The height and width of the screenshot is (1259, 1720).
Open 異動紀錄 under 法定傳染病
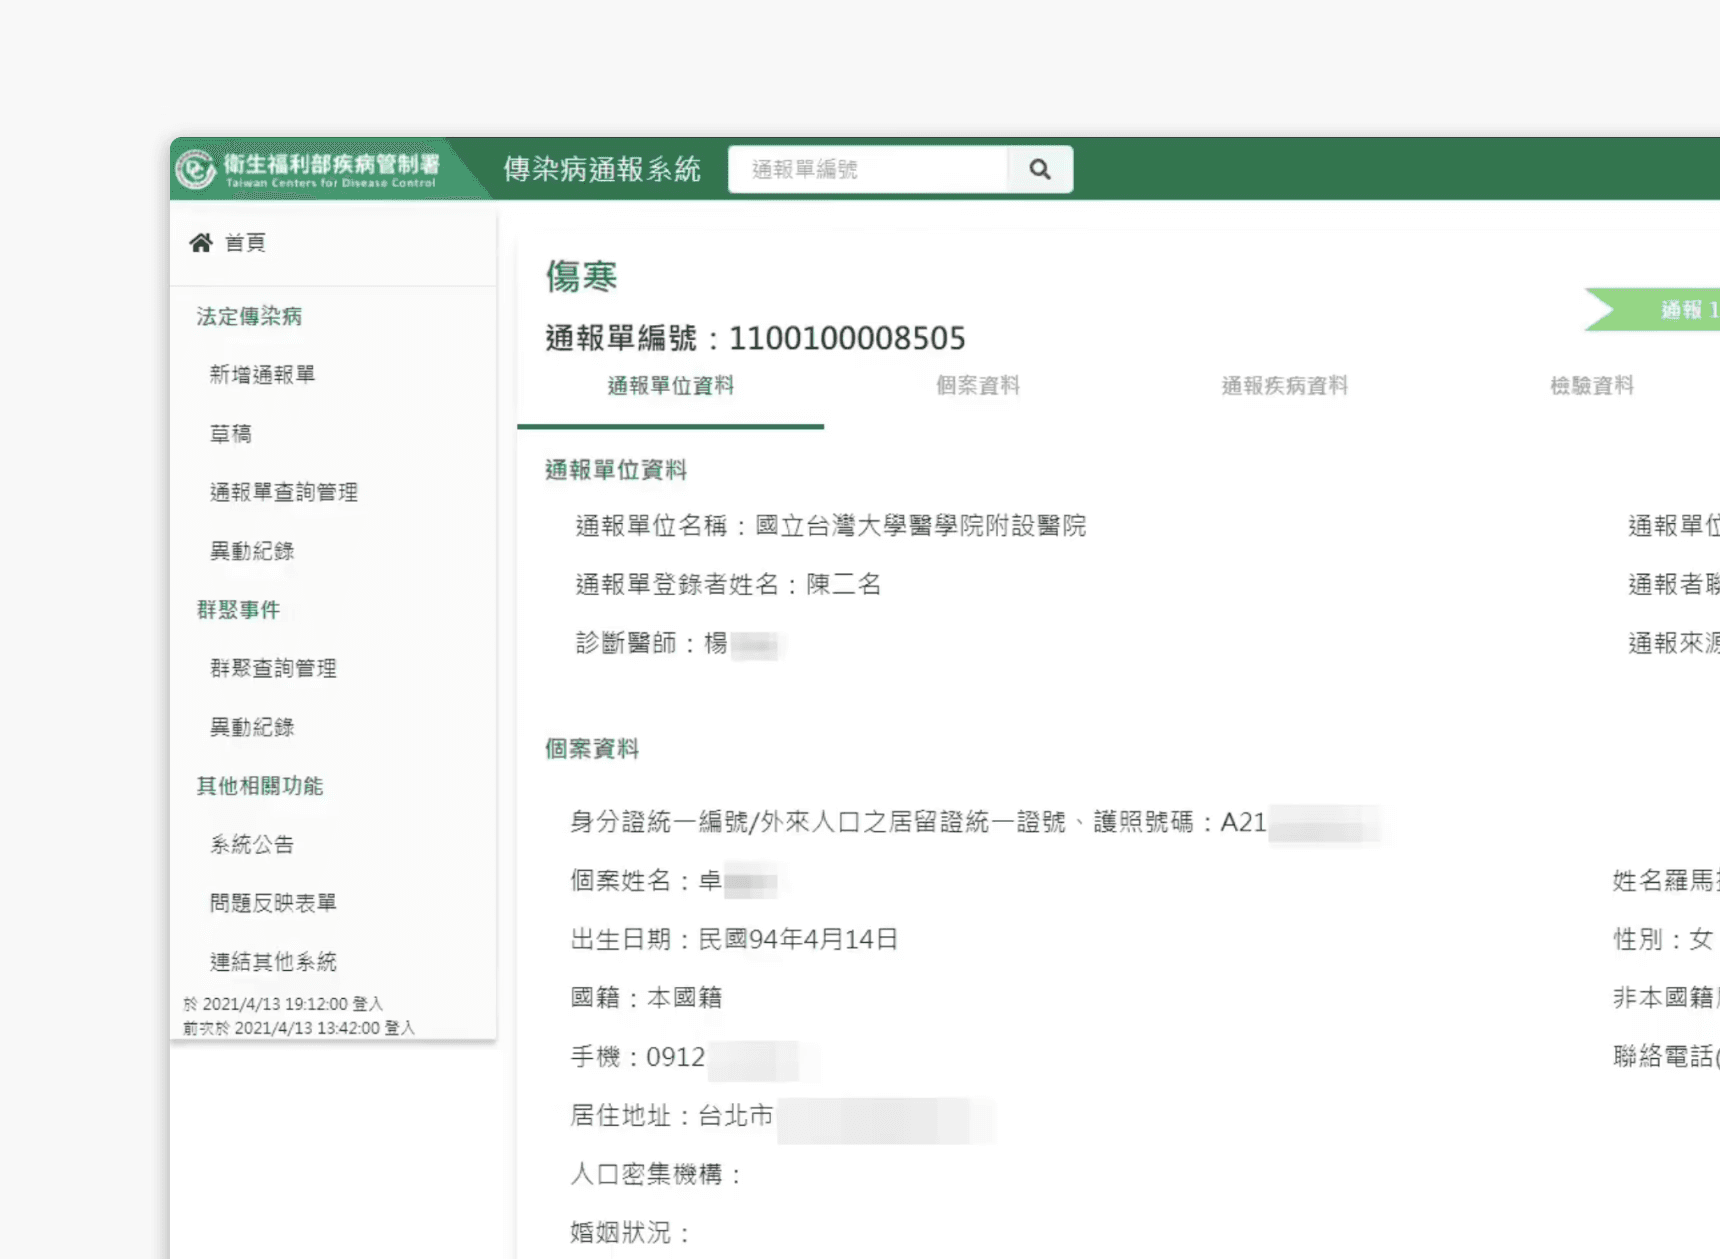click(252, 551)
